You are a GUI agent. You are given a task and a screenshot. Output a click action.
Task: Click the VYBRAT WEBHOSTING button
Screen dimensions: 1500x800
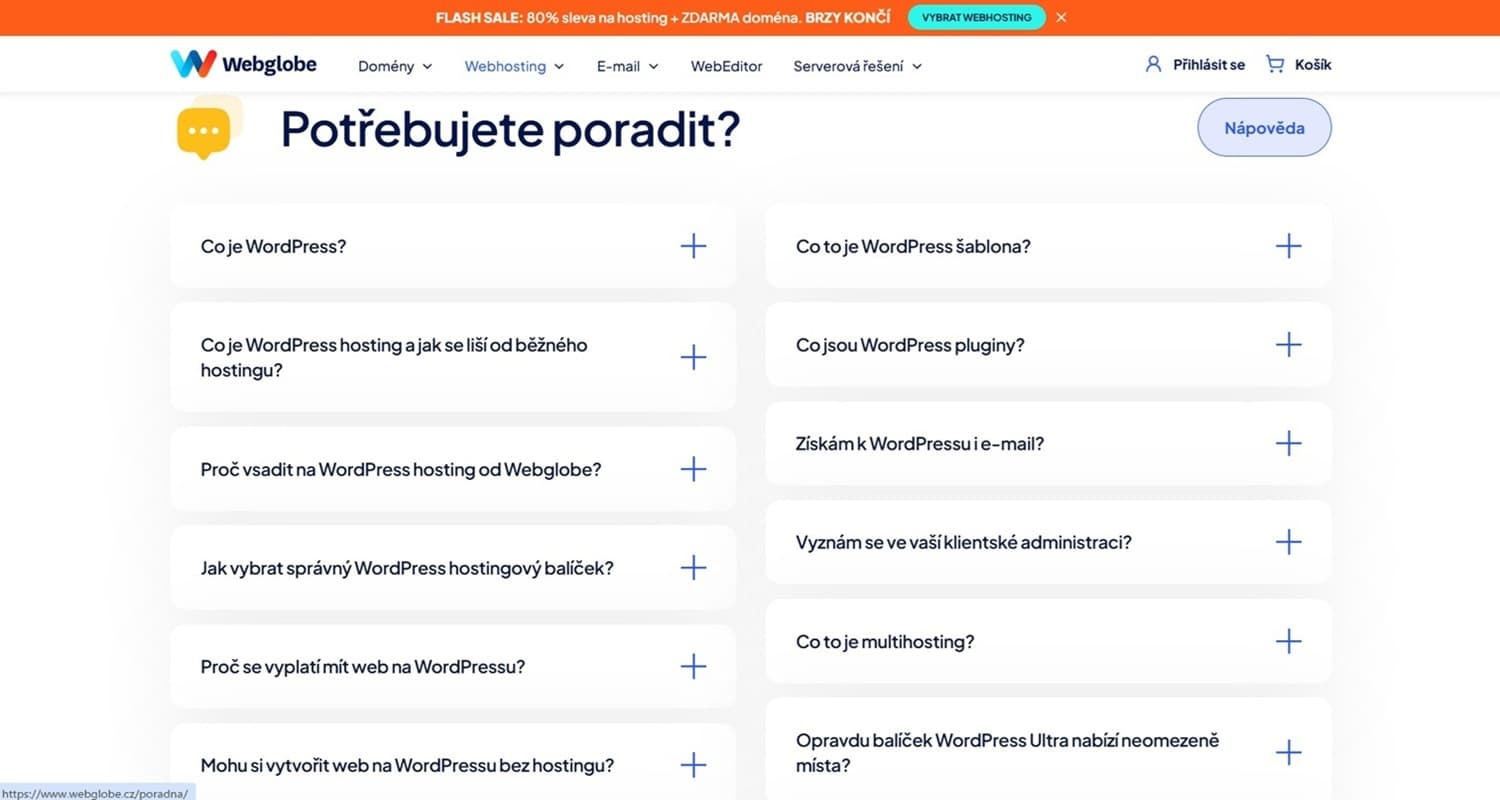(976, 17)
